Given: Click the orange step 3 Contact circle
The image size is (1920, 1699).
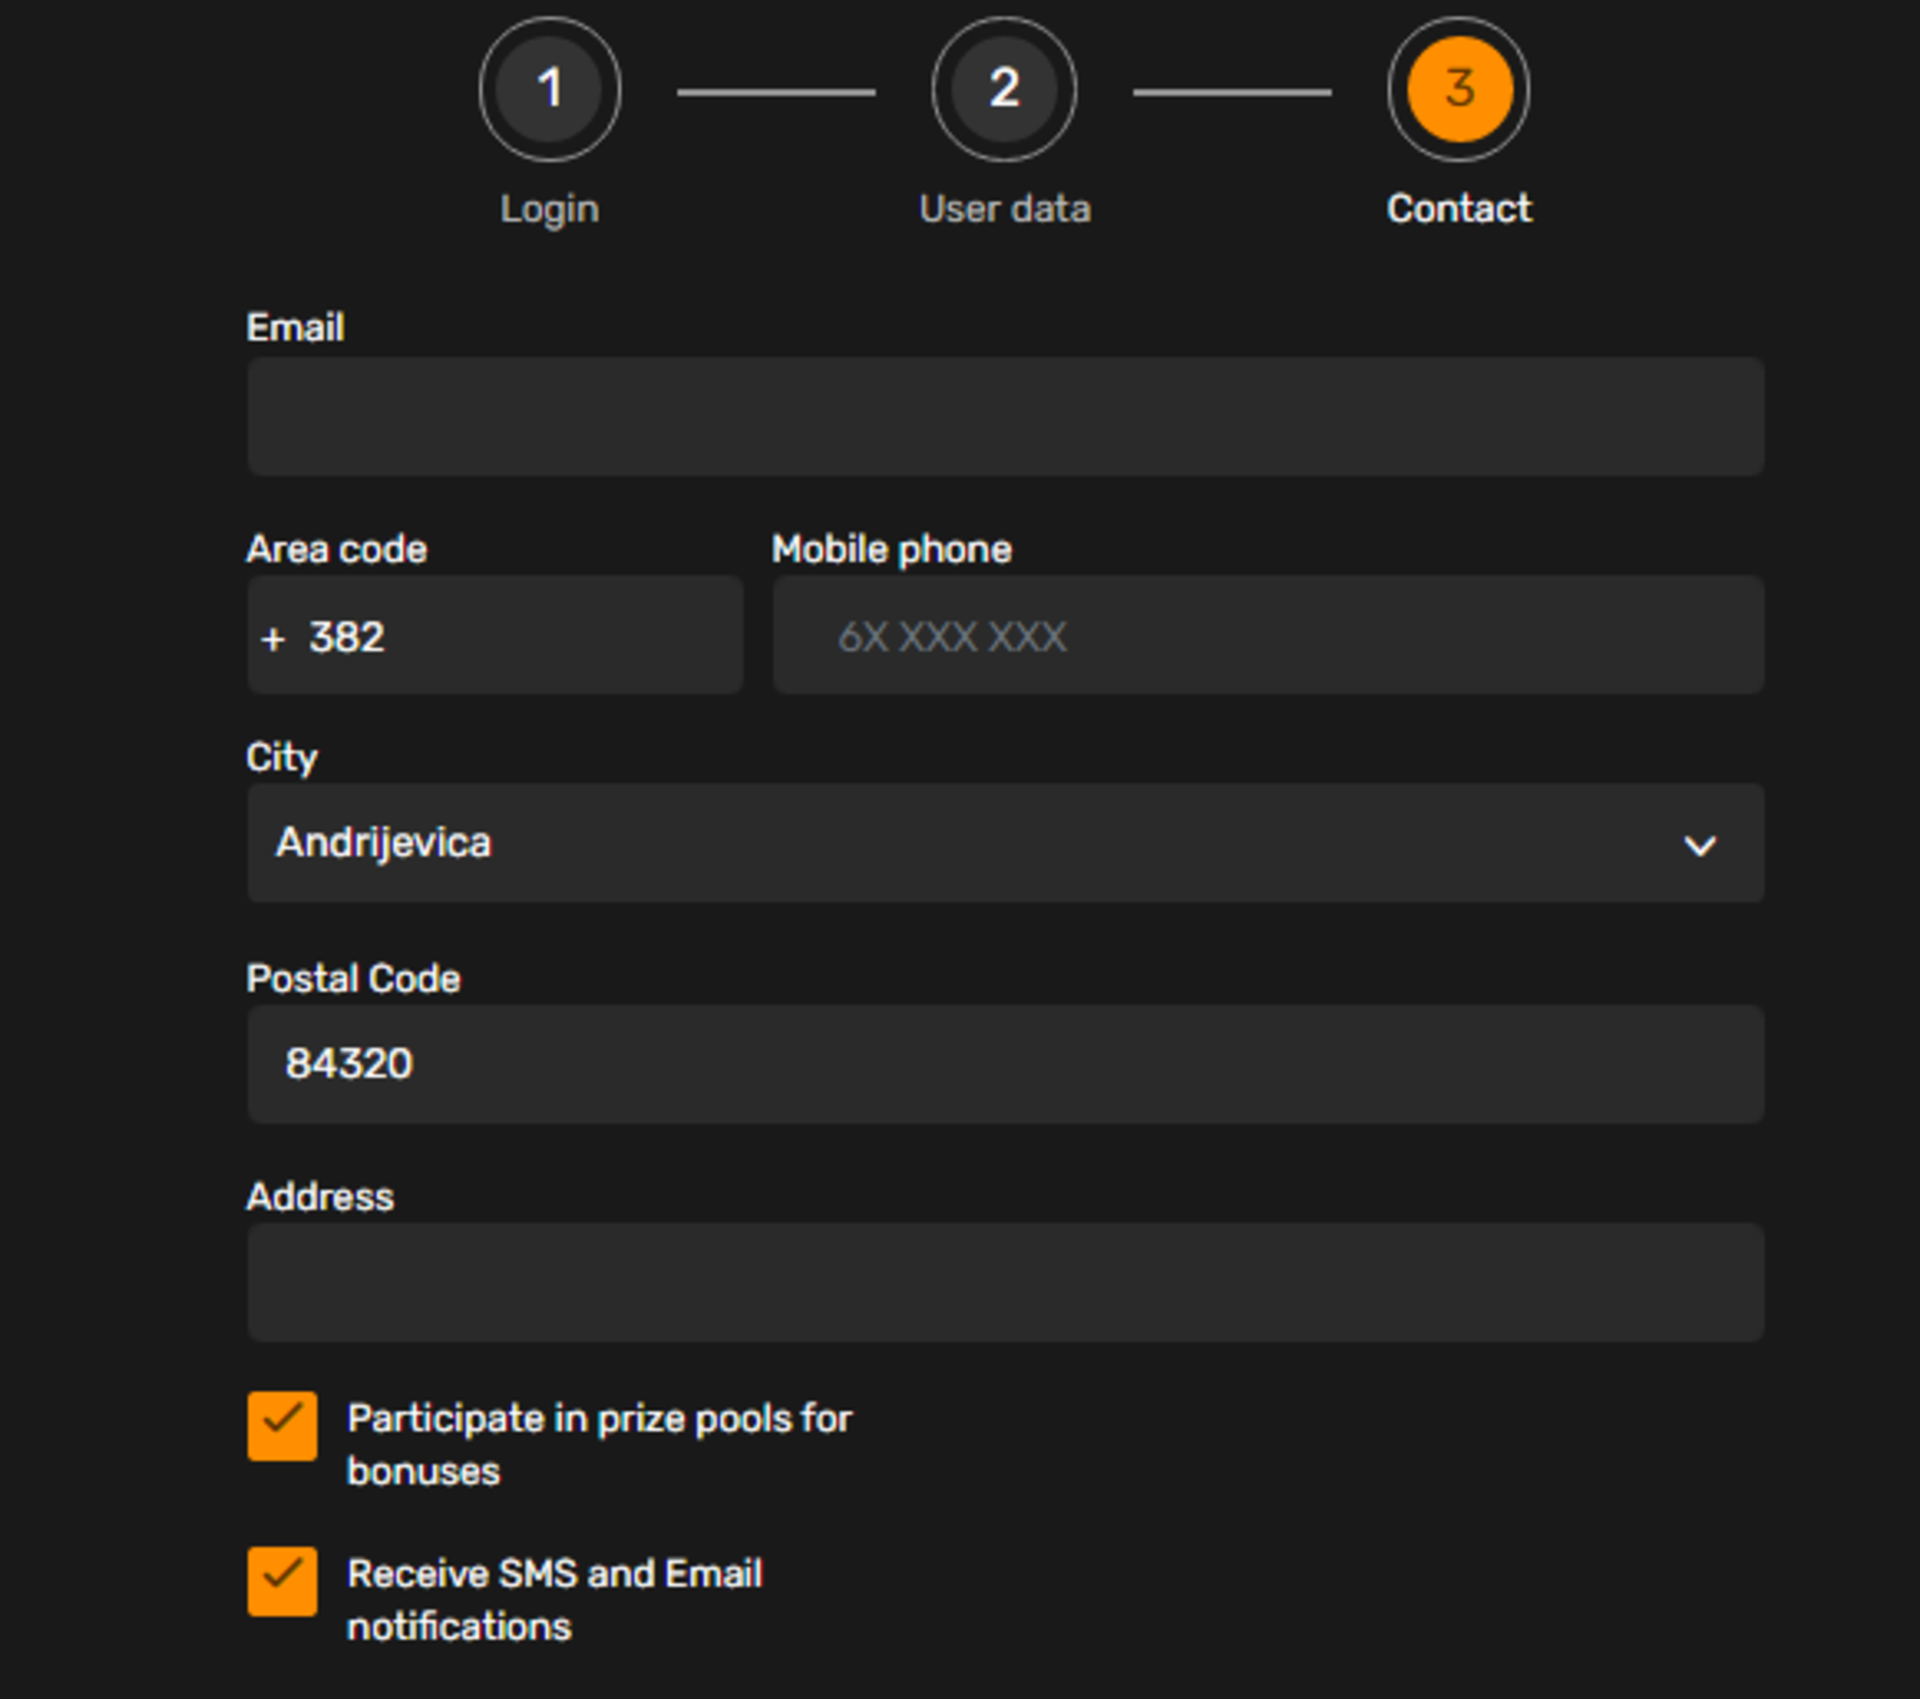Looking at the screenshot, I should (x=1458, y=89).
